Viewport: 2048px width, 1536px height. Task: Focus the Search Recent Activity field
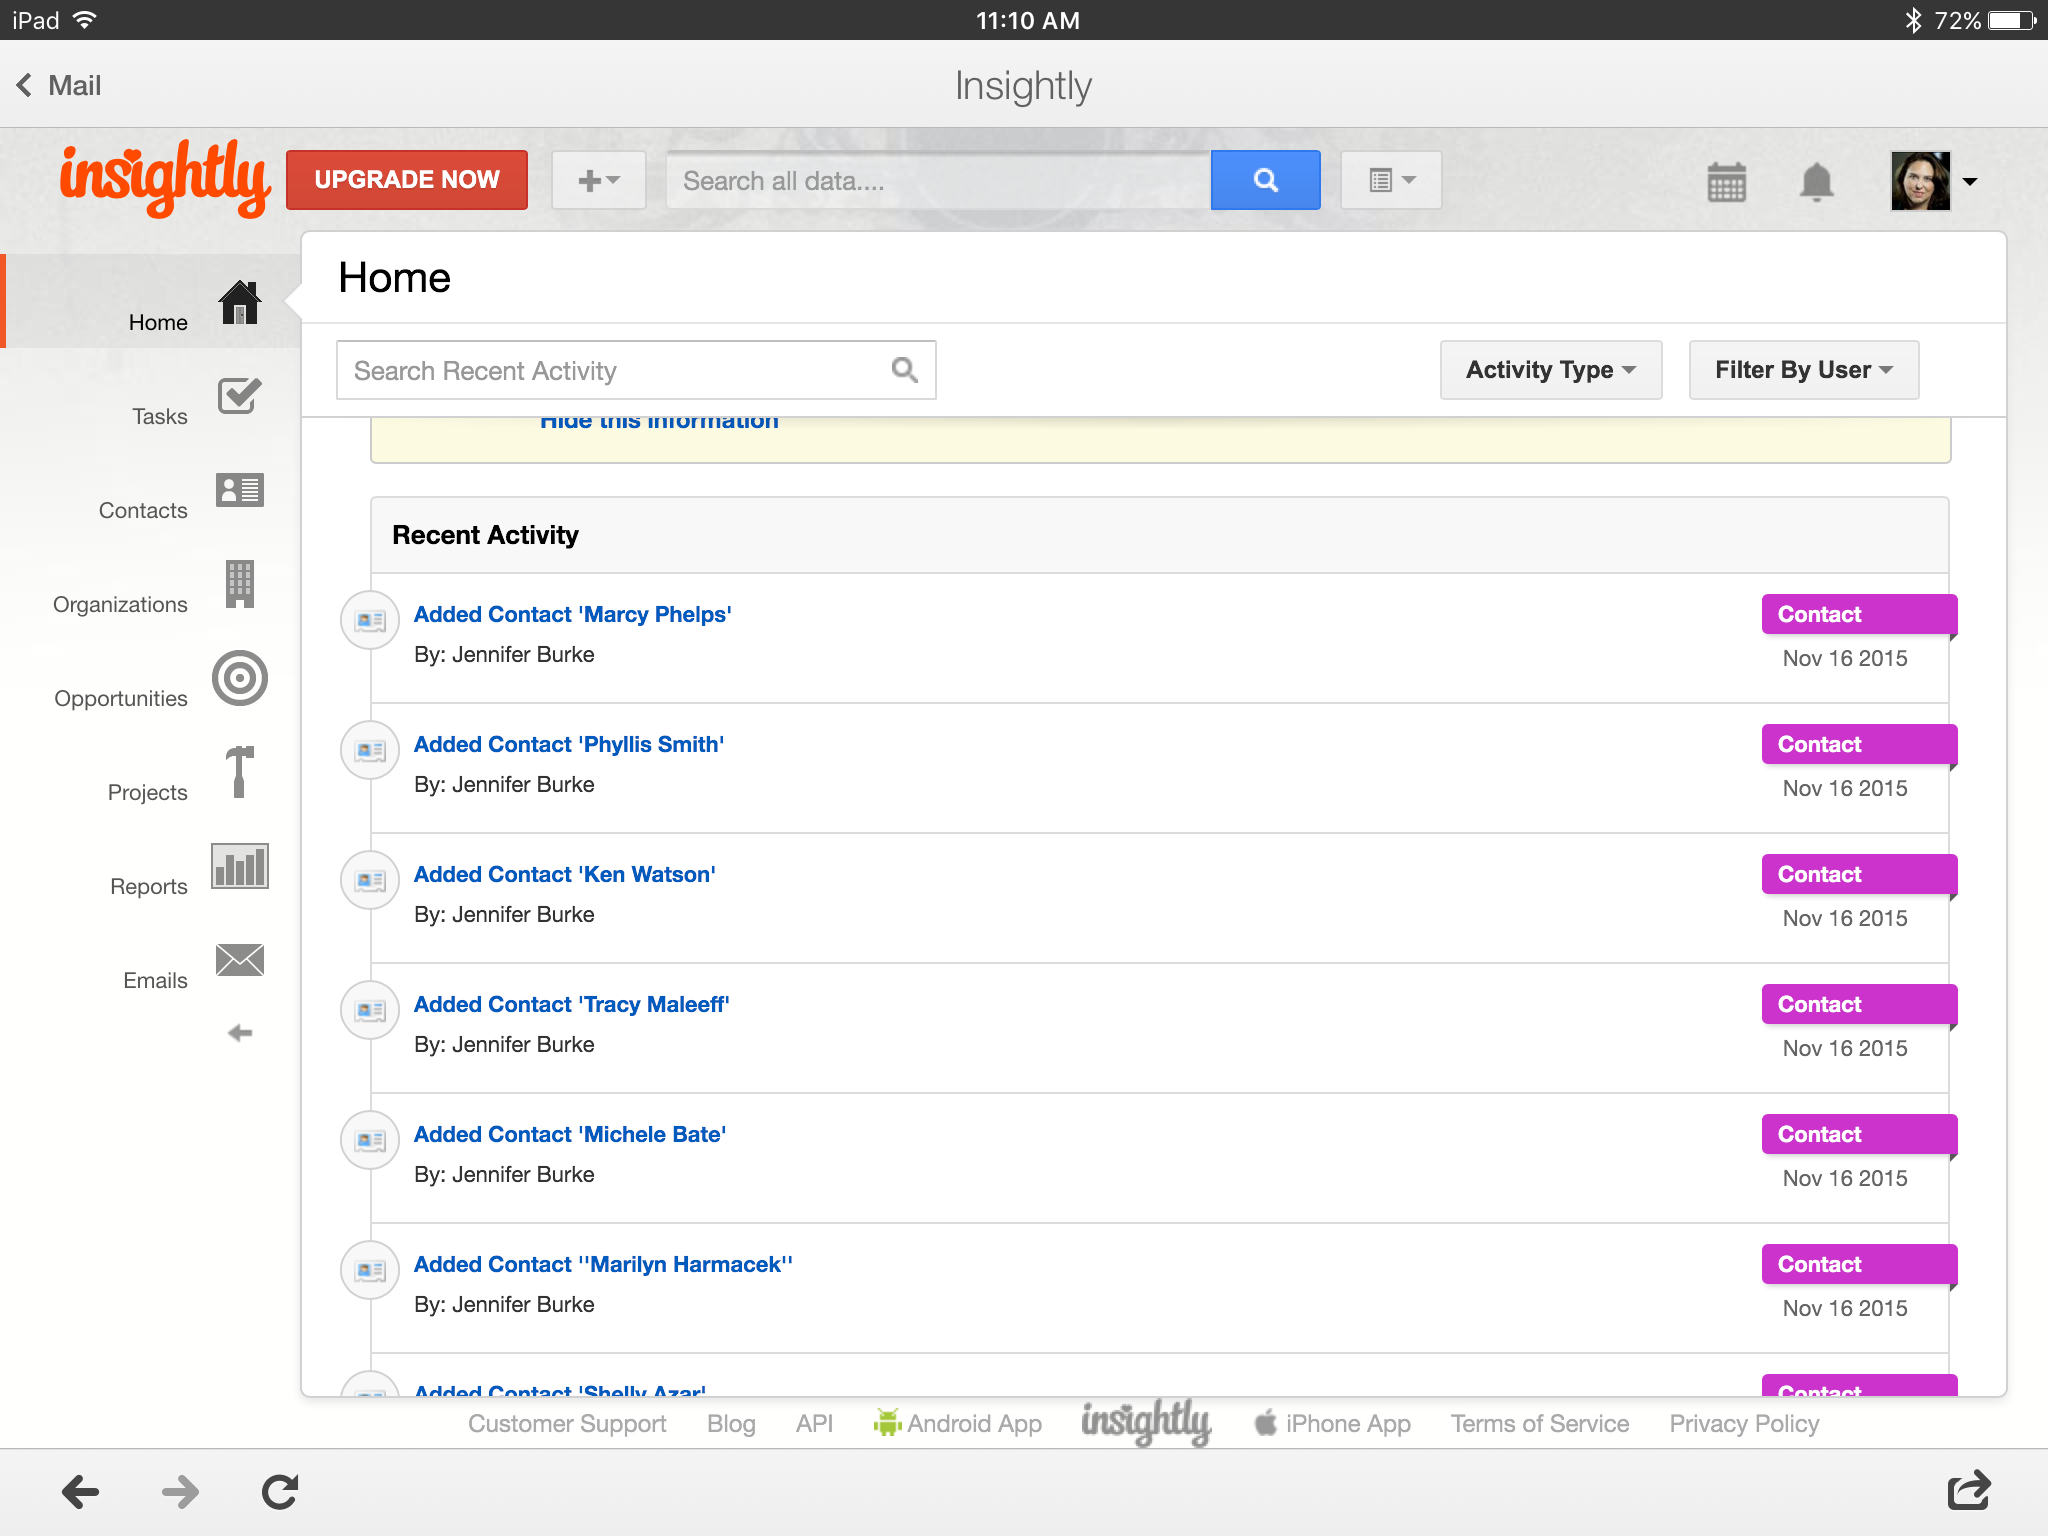click(636, 370)
